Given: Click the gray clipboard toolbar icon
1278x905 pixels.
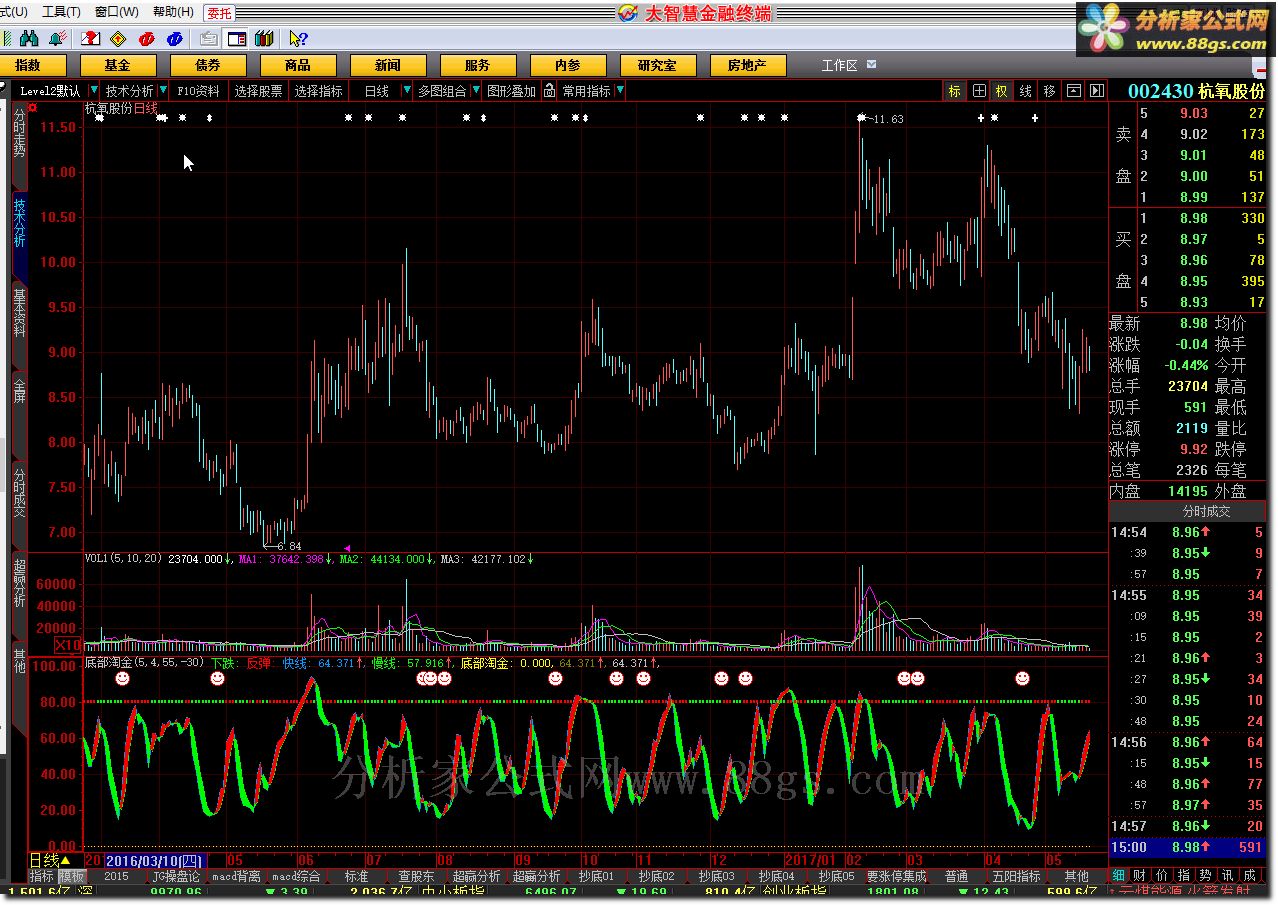Looking at the screenshot, I should 209,39.
